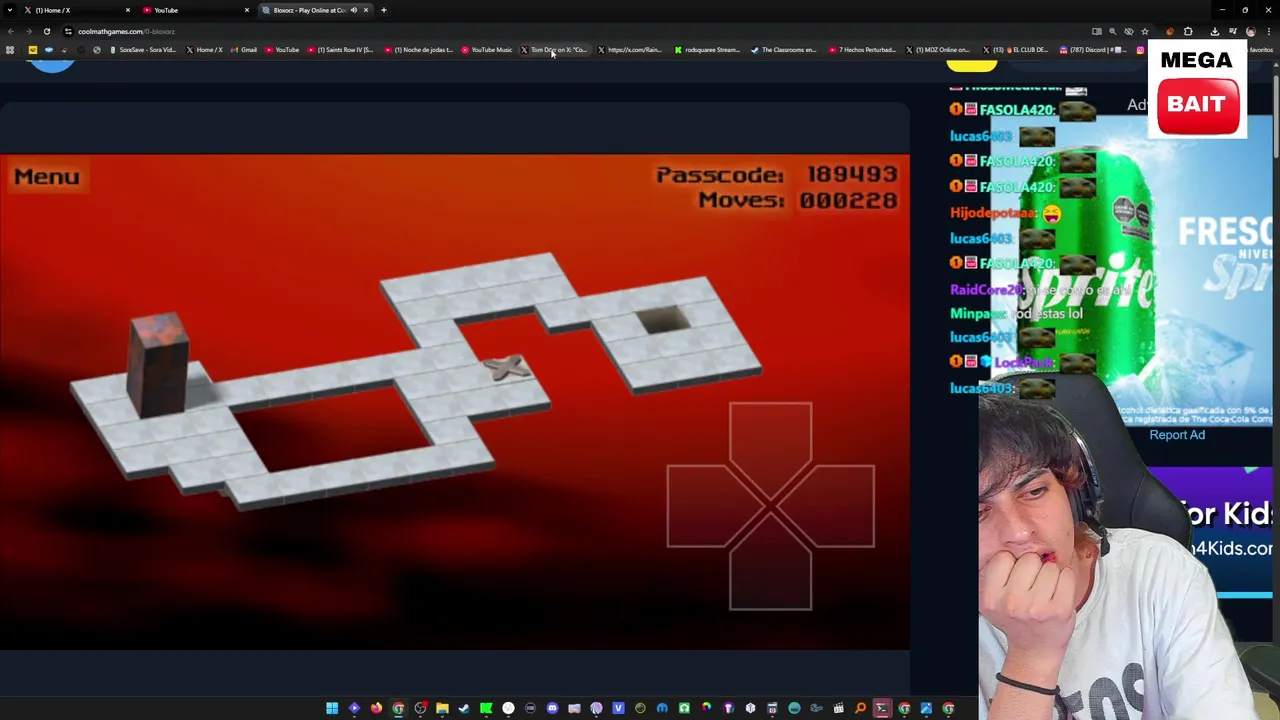Open the browser three-dot menu
The height and width of the screenshot is (720, 1280).
coord(1269,31)
